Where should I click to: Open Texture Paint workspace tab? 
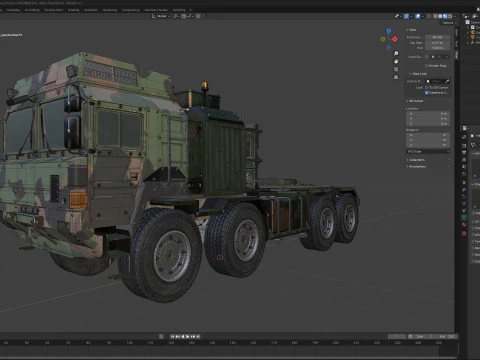pyautogui.click(x=54, y=10)
